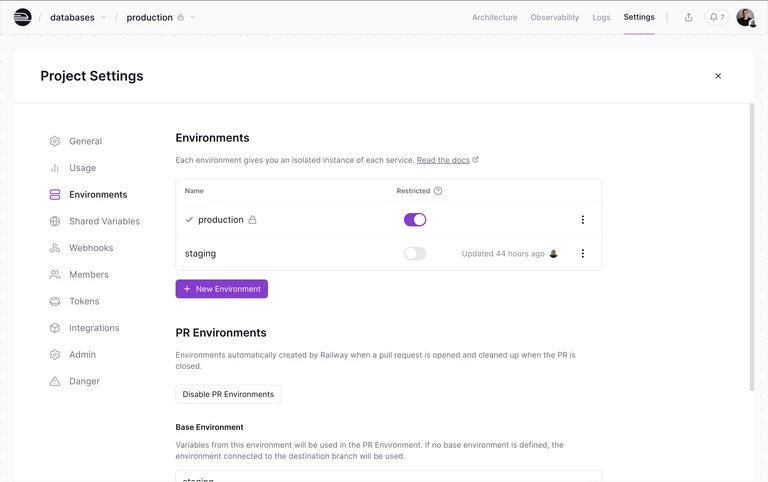This screenshot has height=482, width=768.
Task: Open Tokens settings section
Action: coord(84,301)
